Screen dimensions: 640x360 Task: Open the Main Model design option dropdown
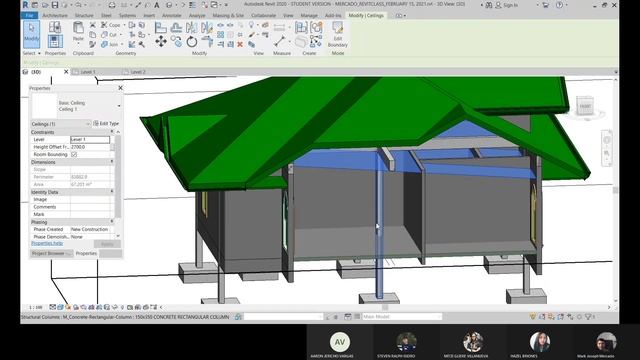(x=402, y=317)
